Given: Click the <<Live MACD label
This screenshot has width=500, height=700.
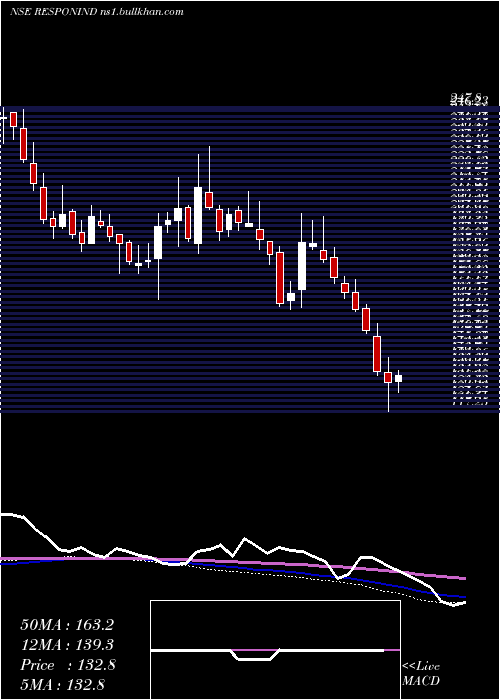Looking at the screenshot, I should coord(421,674).
